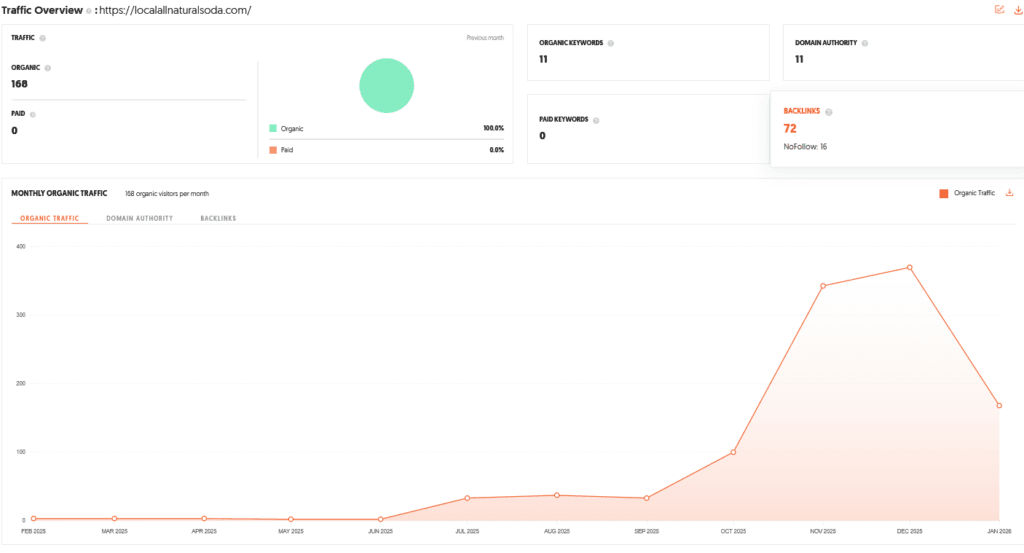Click the NOV 2025 data point
This screenshot has height=553, width=1024.
[x=822, y=286]
